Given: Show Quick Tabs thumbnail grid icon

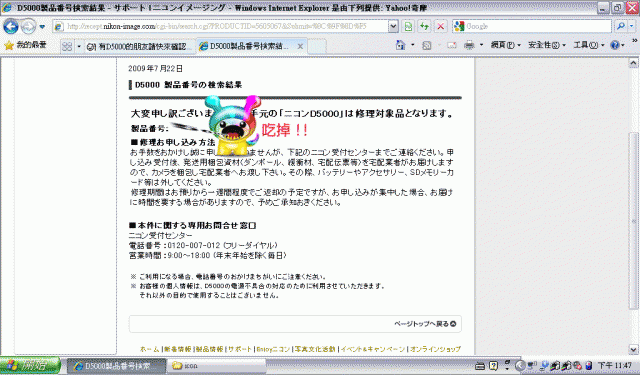Looking at the screenshot, I should (67, 46).
